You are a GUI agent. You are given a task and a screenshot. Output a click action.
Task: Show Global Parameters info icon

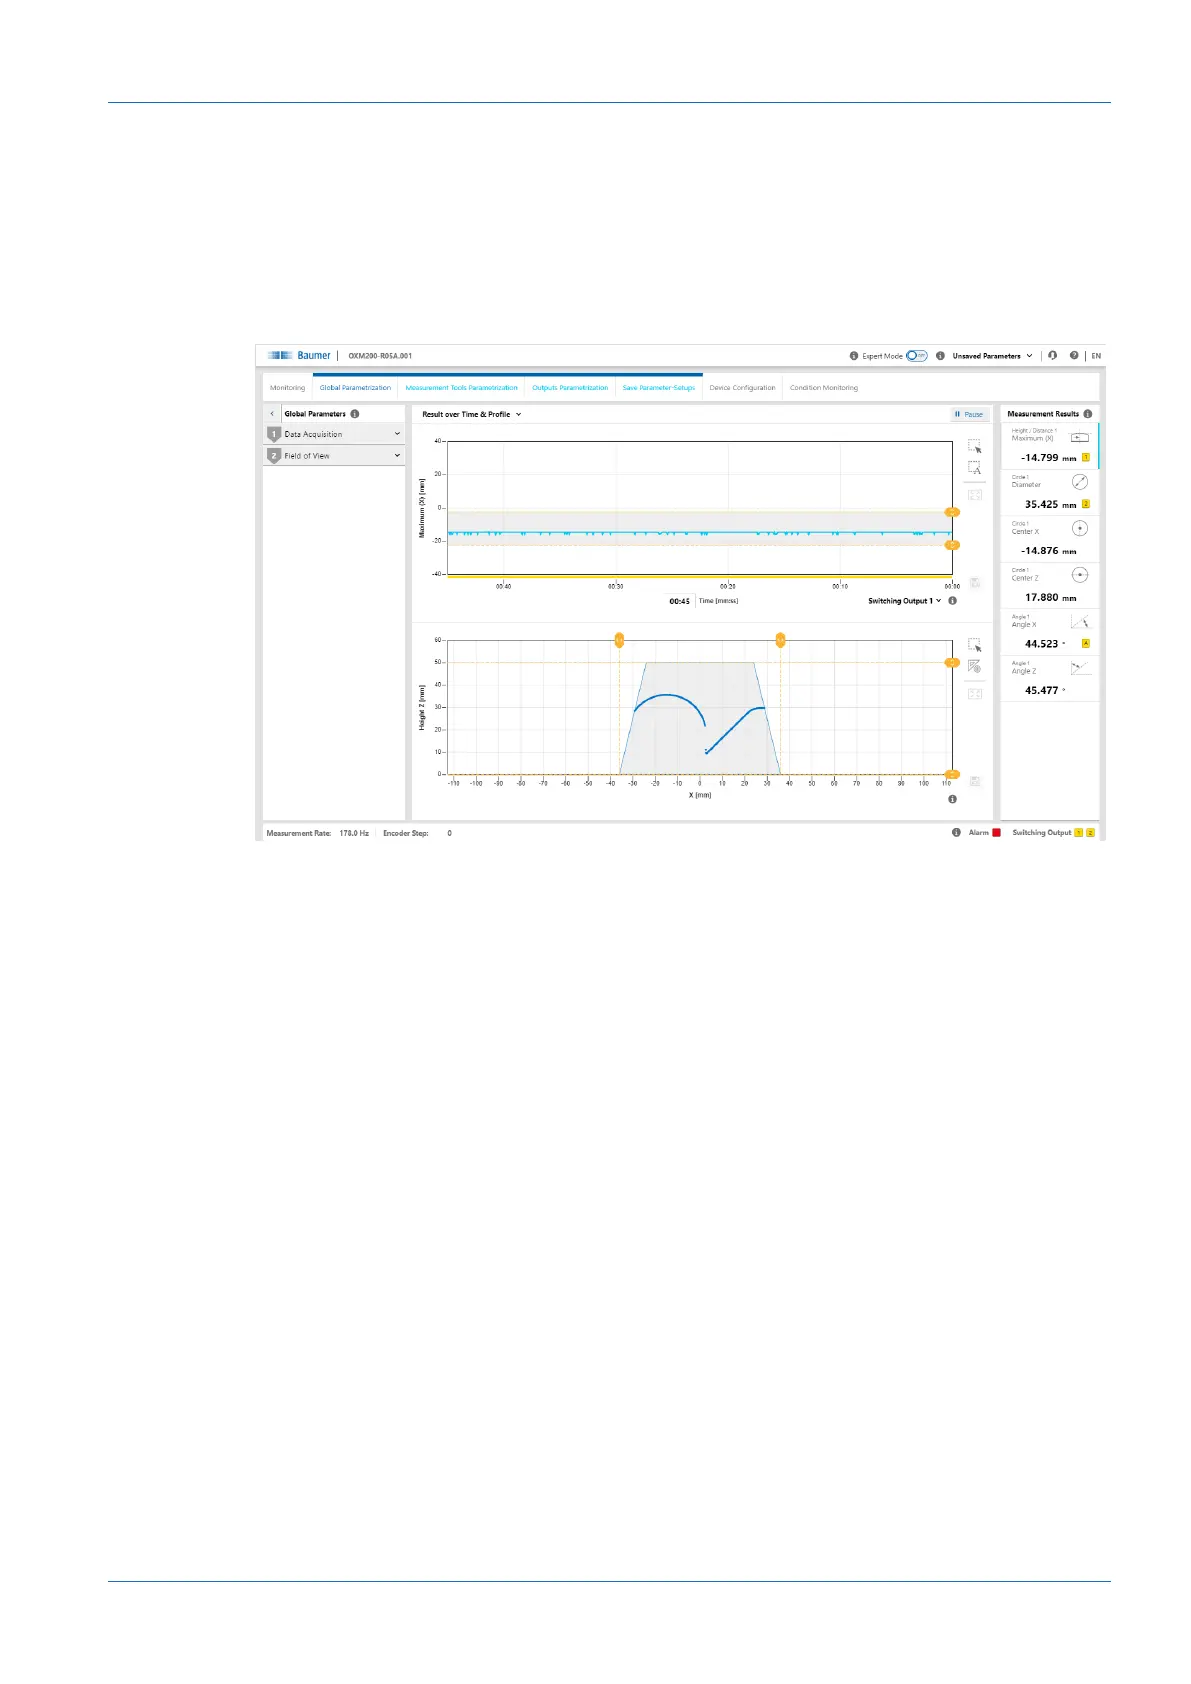[355, 414]
